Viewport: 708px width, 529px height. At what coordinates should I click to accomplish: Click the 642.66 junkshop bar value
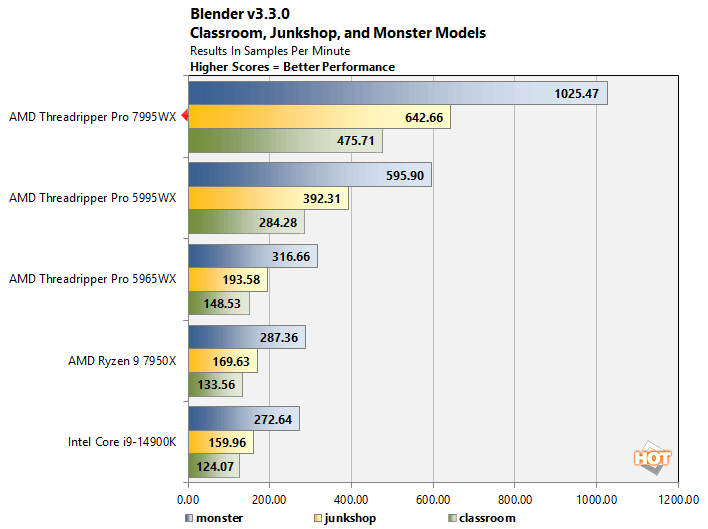(x=424, y=117)
